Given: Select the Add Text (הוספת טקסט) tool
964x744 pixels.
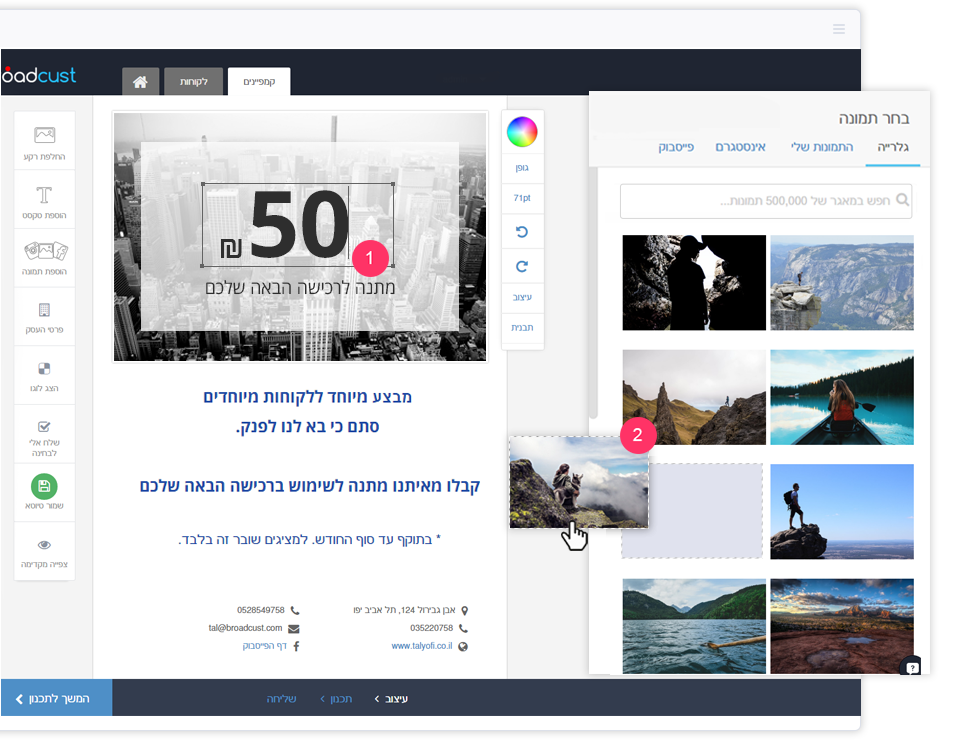Looking at the screenshot, I should click(44, 194).
